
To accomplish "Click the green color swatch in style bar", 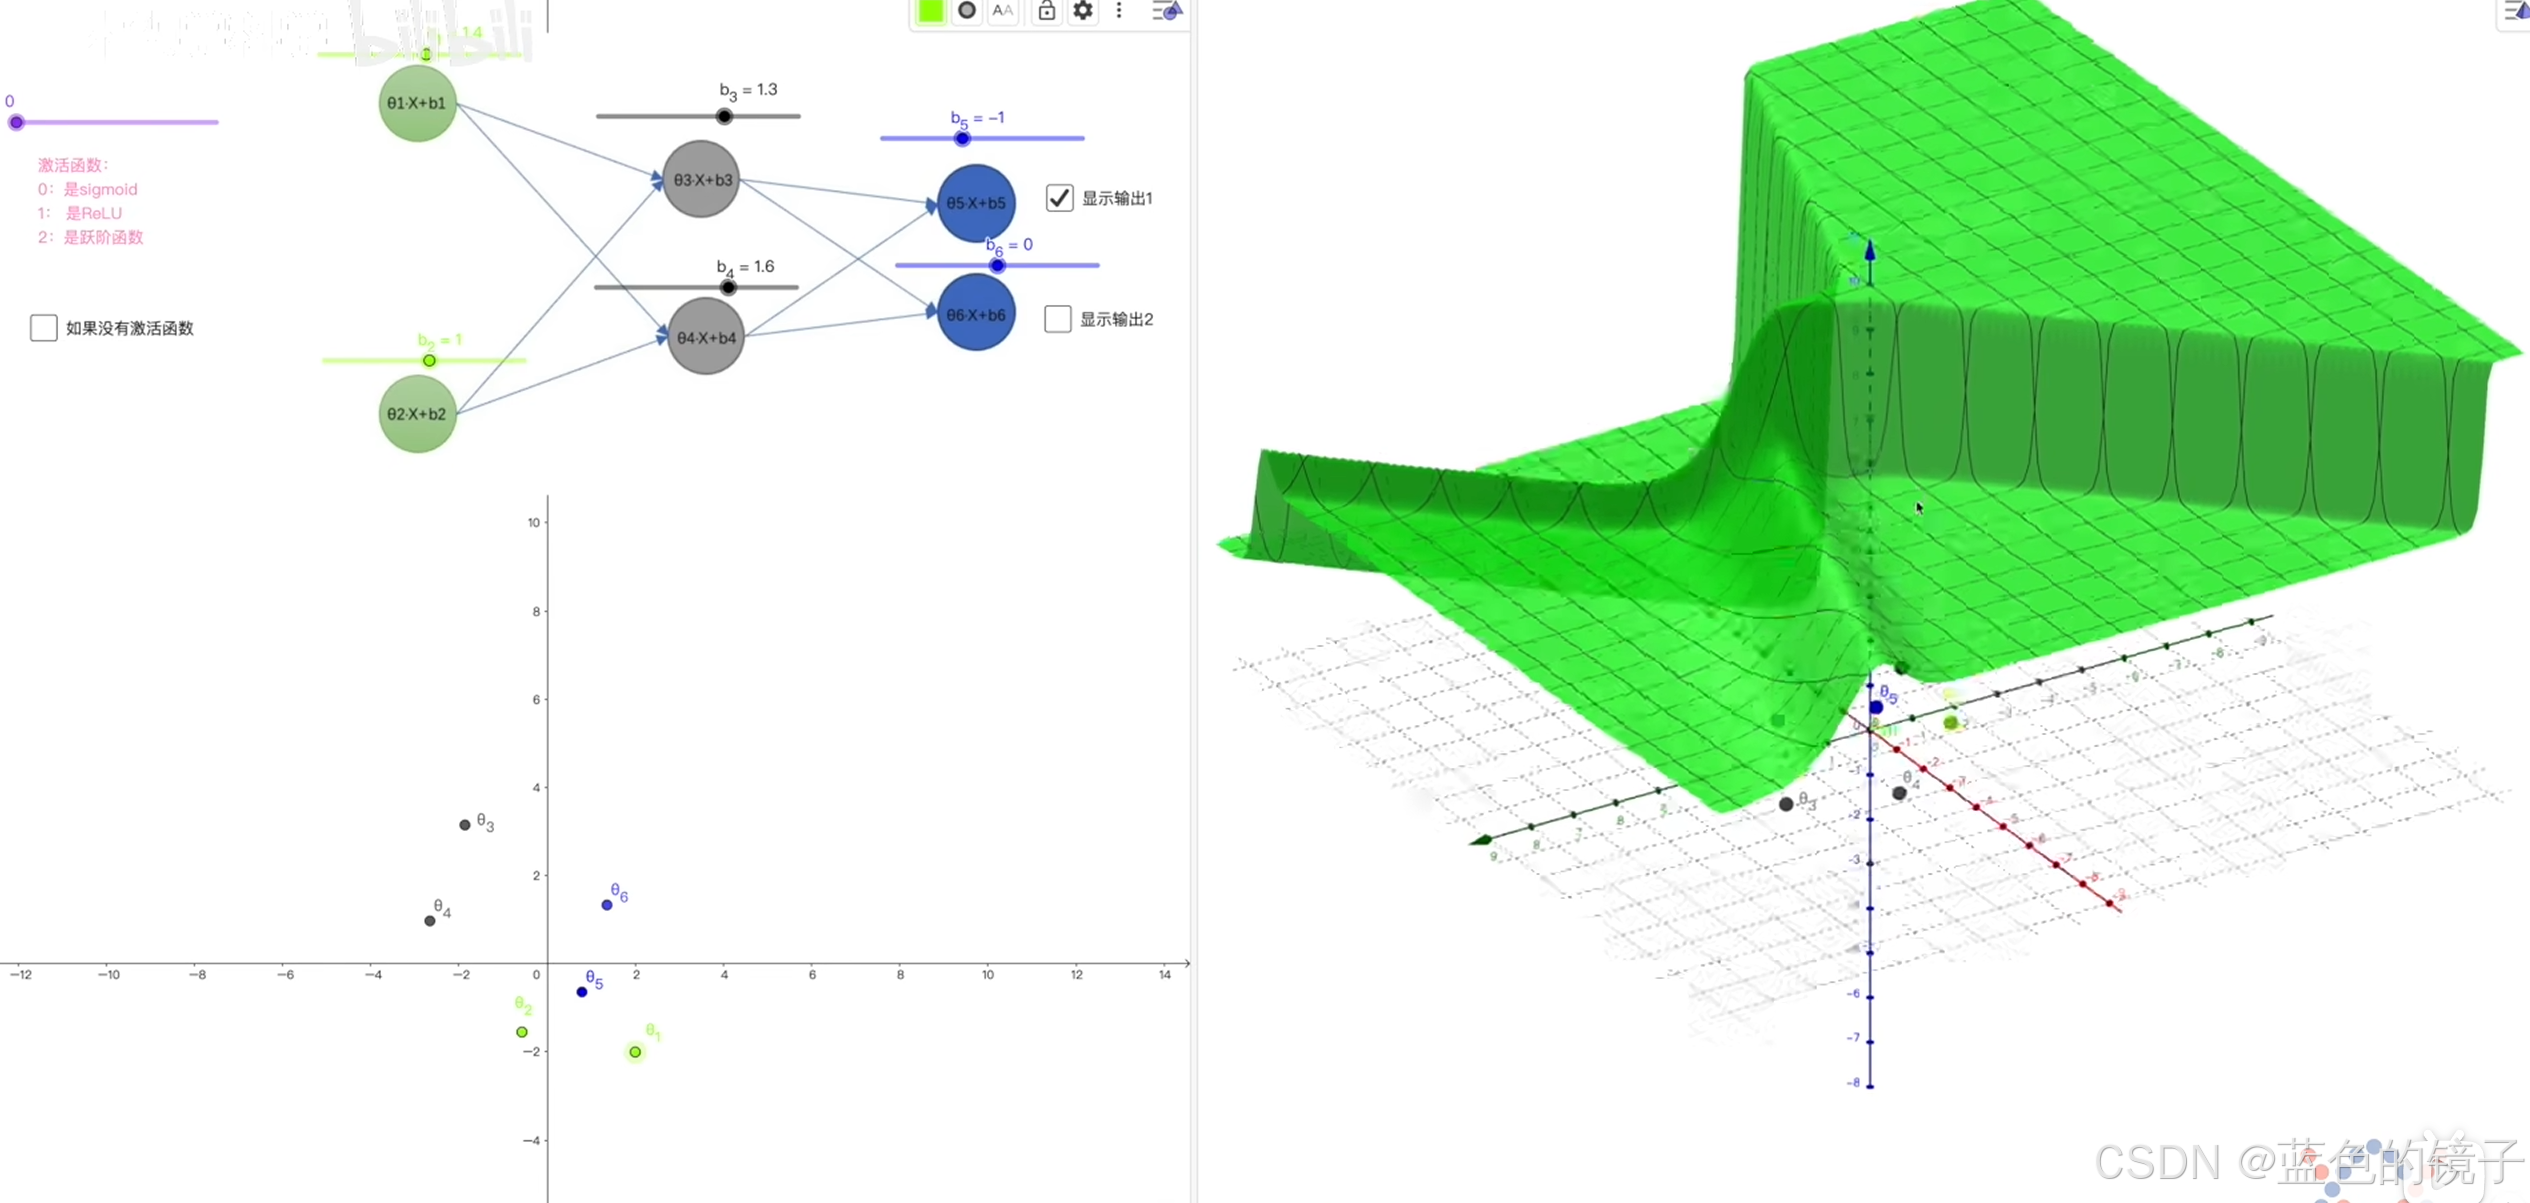I will [x=930, y=11].
